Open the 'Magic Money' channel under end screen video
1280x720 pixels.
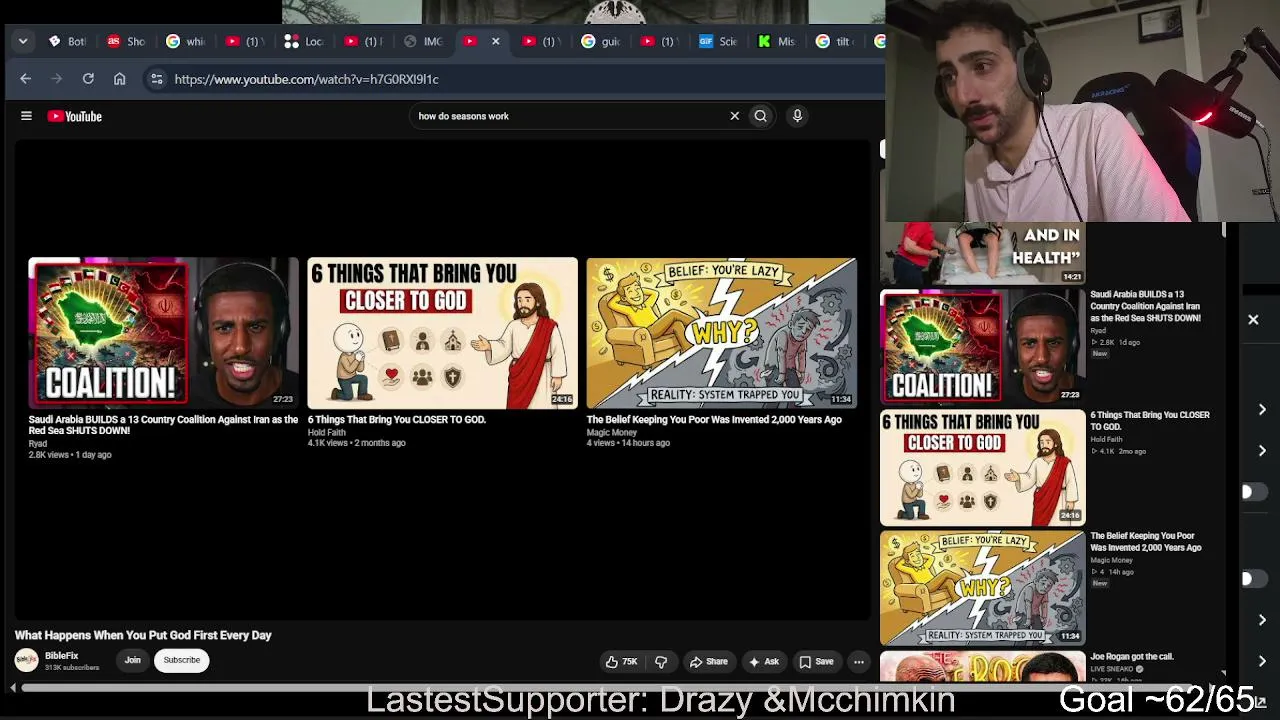[611, 432]
